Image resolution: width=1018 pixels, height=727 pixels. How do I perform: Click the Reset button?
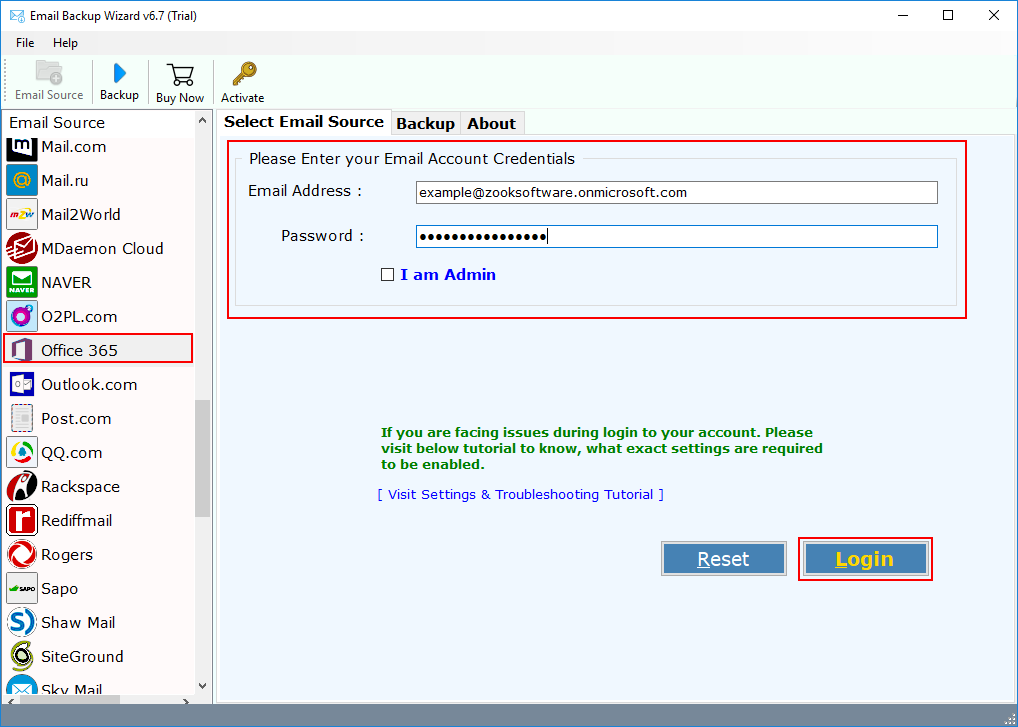pos(723,559)
